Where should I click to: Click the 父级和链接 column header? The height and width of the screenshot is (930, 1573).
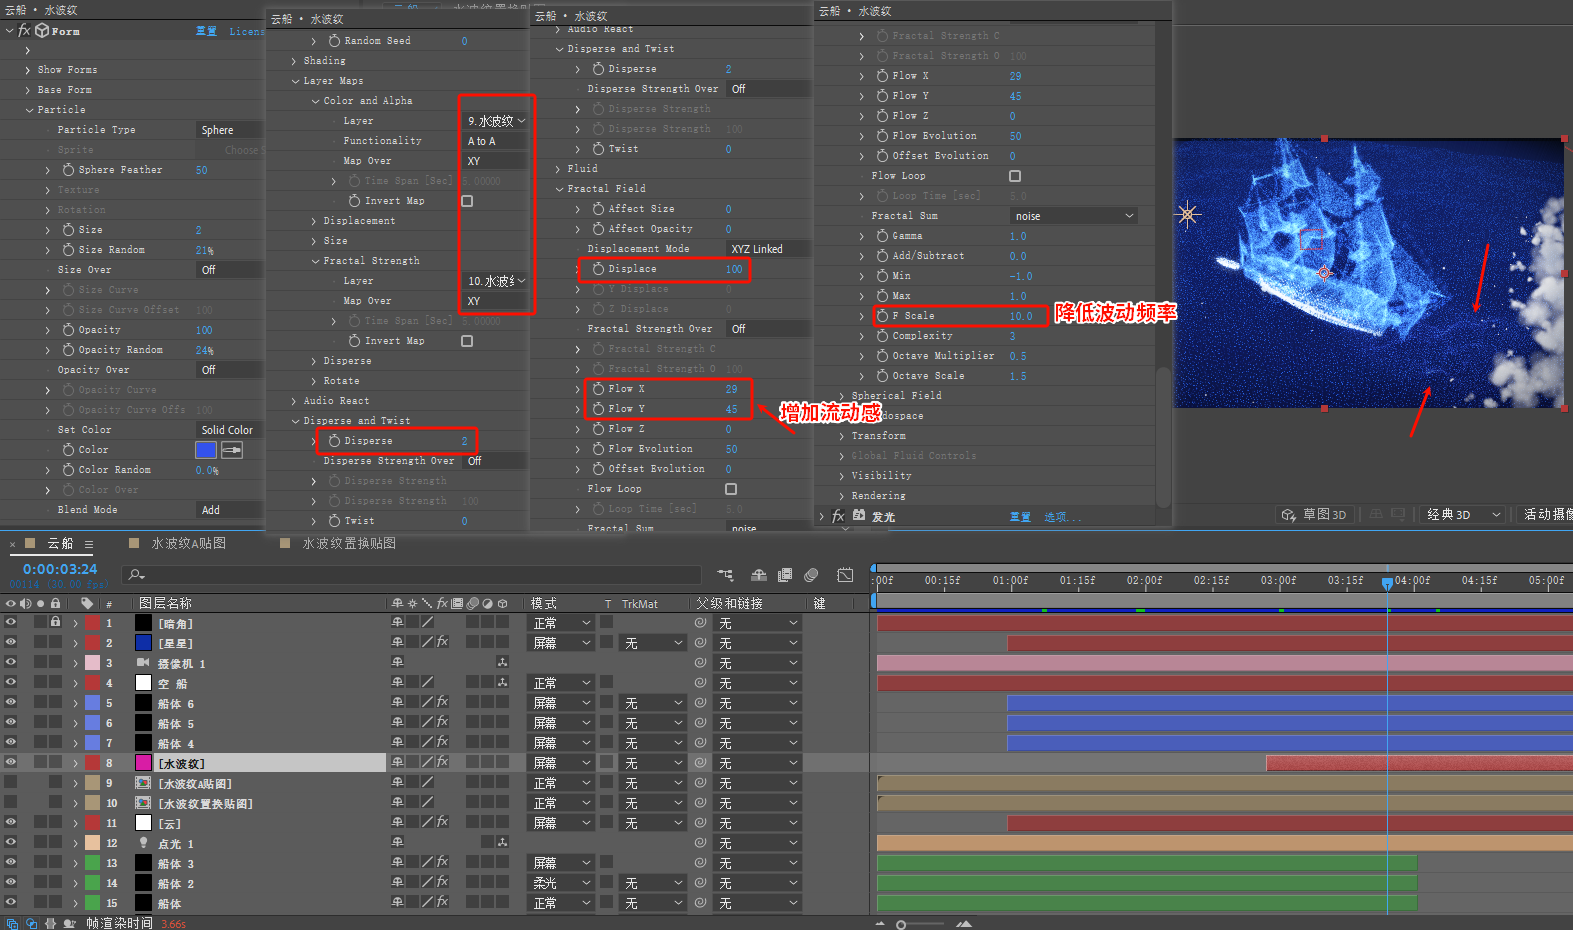[x=729, y=603]
